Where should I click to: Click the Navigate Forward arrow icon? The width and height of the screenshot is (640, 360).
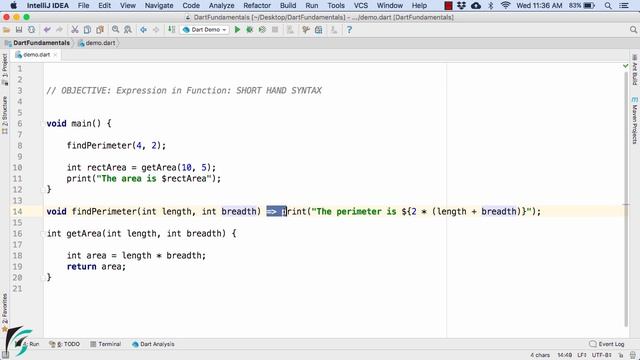coord(156,30)
